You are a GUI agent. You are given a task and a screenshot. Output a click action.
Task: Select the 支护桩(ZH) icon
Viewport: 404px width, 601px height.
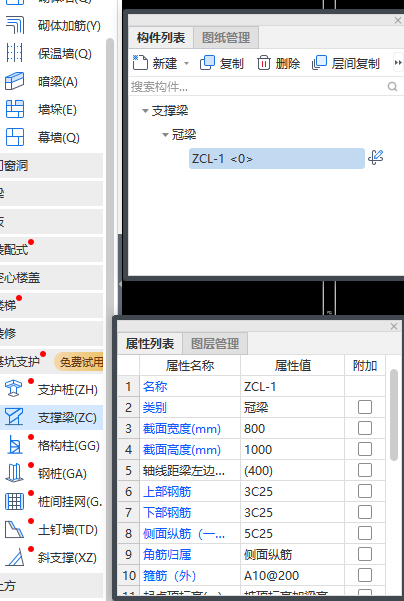tap(14, 389)
